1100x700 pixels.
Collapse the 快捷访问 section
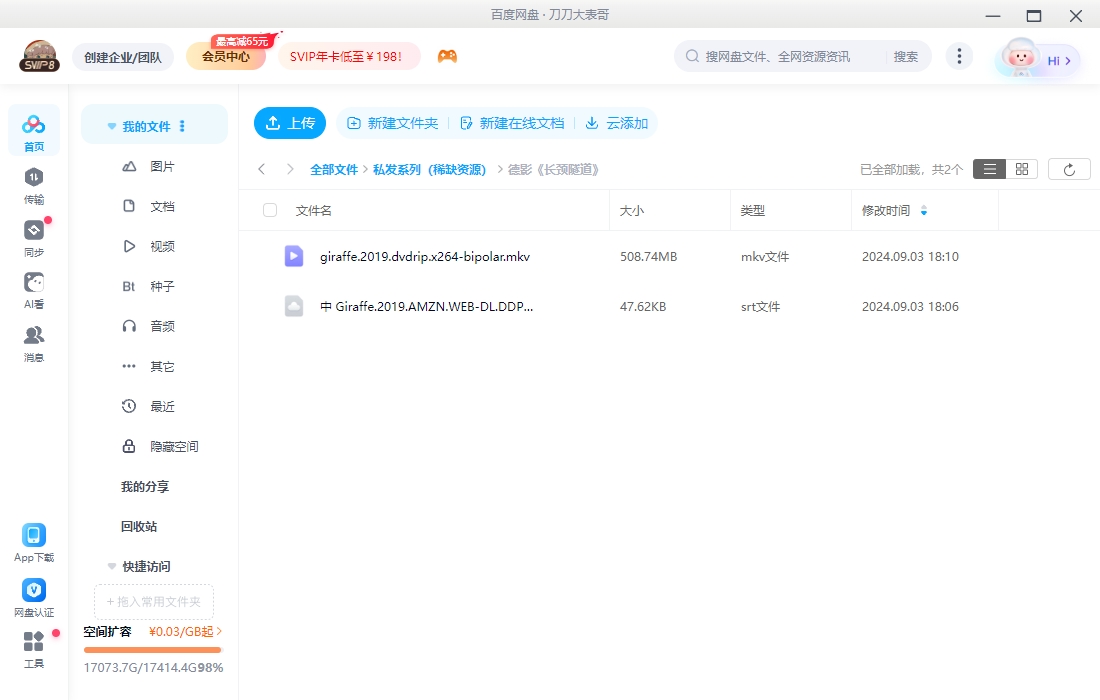[111, 566]
